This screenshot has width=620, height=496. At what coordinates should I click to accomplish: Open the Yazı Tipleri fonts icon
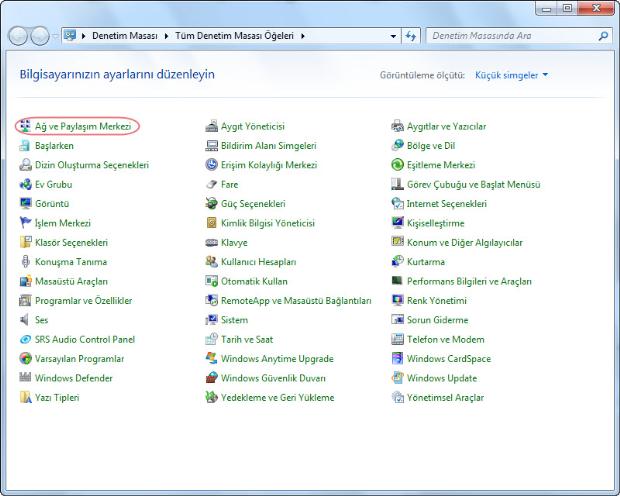point(25,398)
